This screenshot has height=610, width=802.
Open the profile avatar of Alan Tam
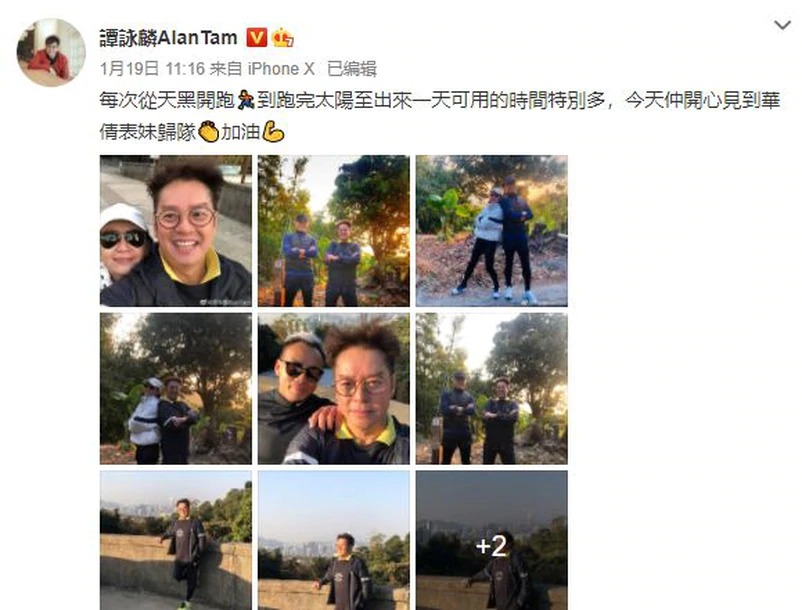[51, 53]
